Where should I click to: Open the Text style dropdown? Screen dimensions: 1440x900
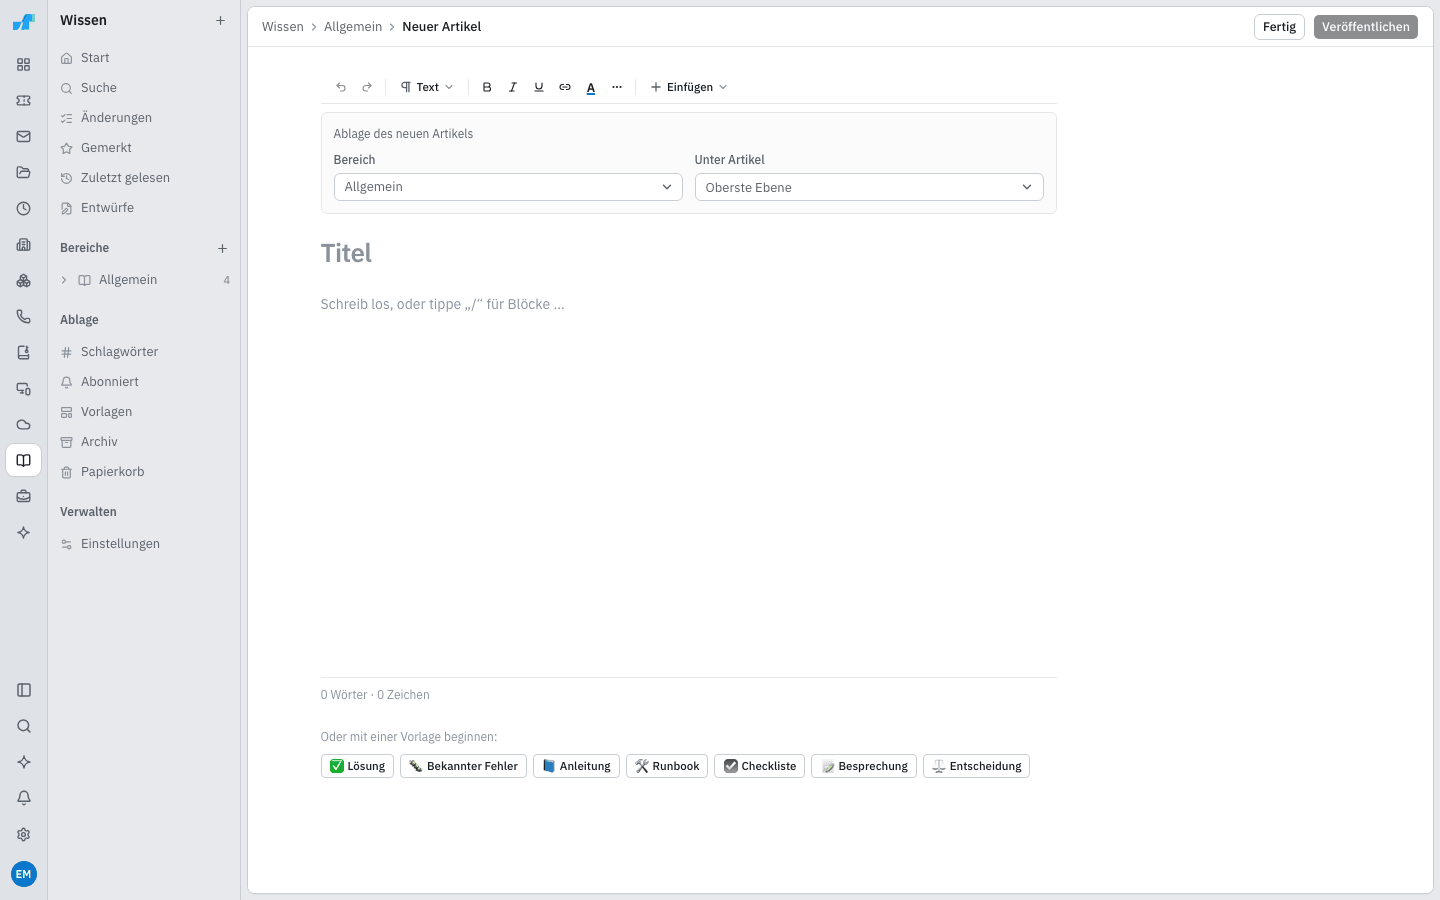[x=427, y=87]
